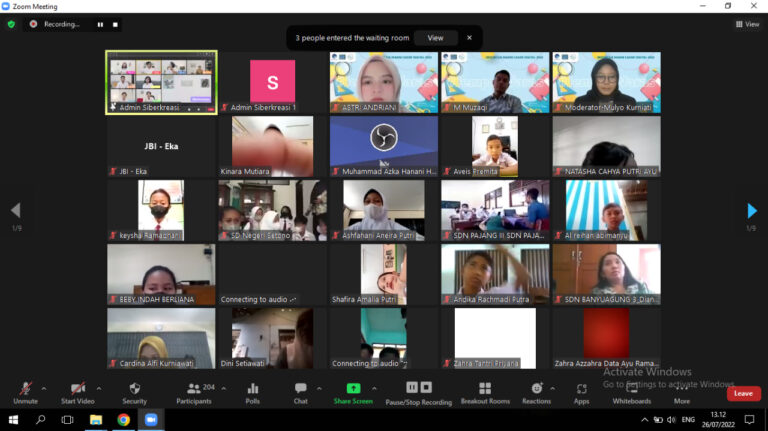Screen dimensions: 768x431
Task: Open Windows taskbar search
Action: (41, 420)
